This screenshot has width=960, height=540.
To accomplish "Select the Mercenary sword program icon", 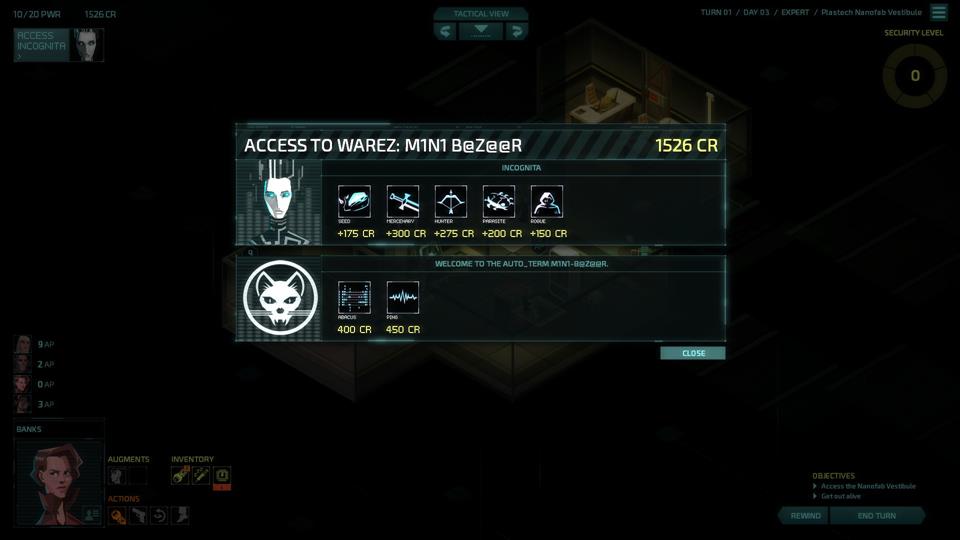I will 403,201.
